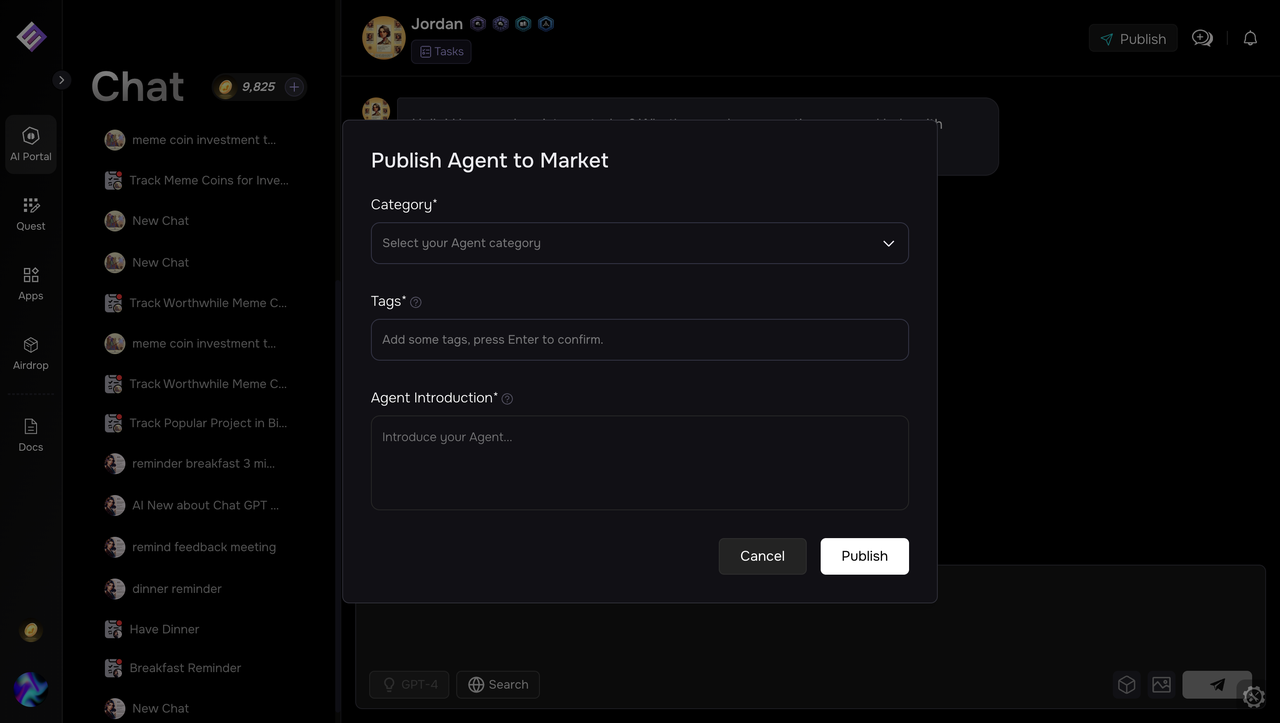Click the plus button beside coin balance
Viewport: 1280px width, 723px height.
294,87
